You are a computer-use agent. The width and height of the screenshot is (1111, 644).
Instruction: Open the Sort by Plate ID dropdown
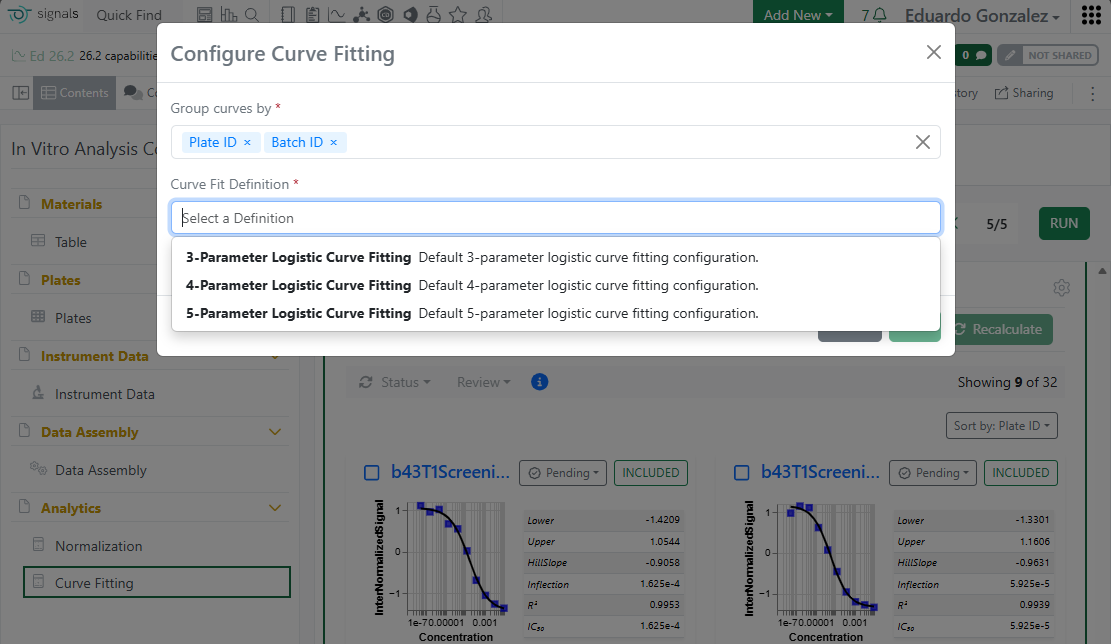1001,426
